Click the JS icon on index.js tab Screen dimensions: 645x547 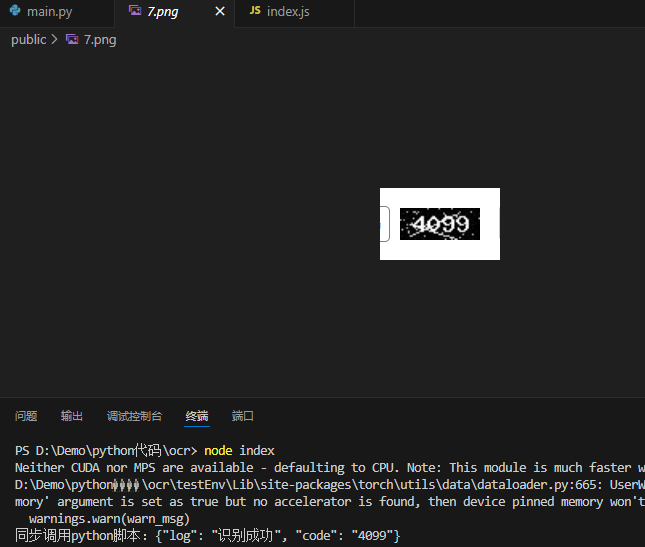[255, 10]
